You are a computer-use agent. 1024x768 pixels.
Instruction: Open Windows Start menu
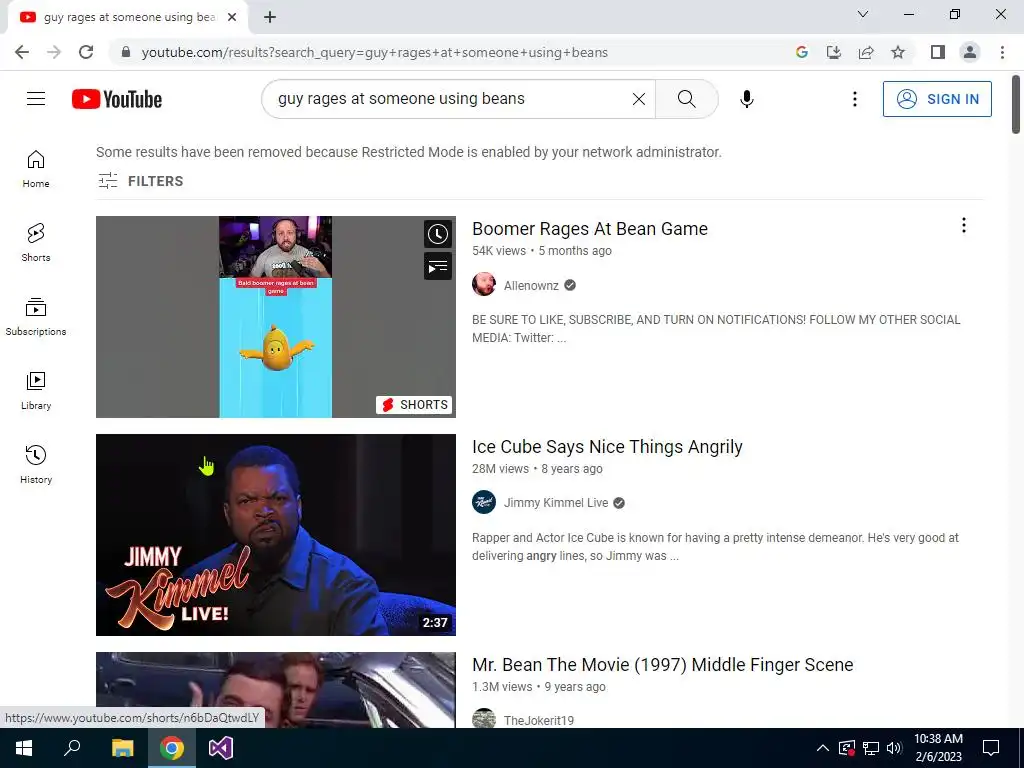pos(24,748)
